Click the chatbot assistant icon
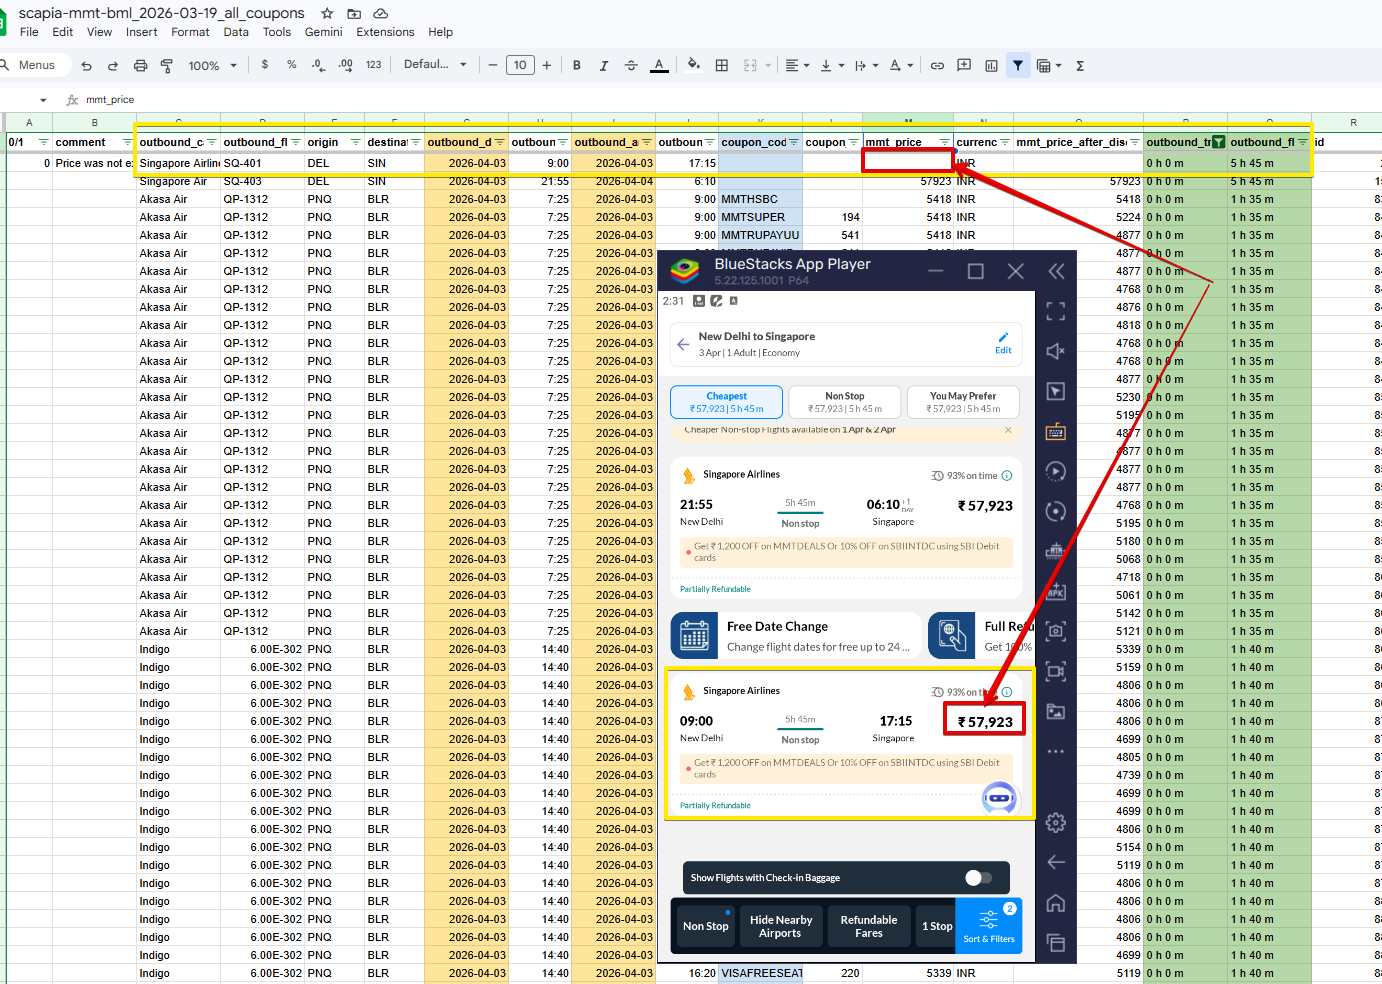Viewport: 1382px width, 984px height. tap(999, 798)
